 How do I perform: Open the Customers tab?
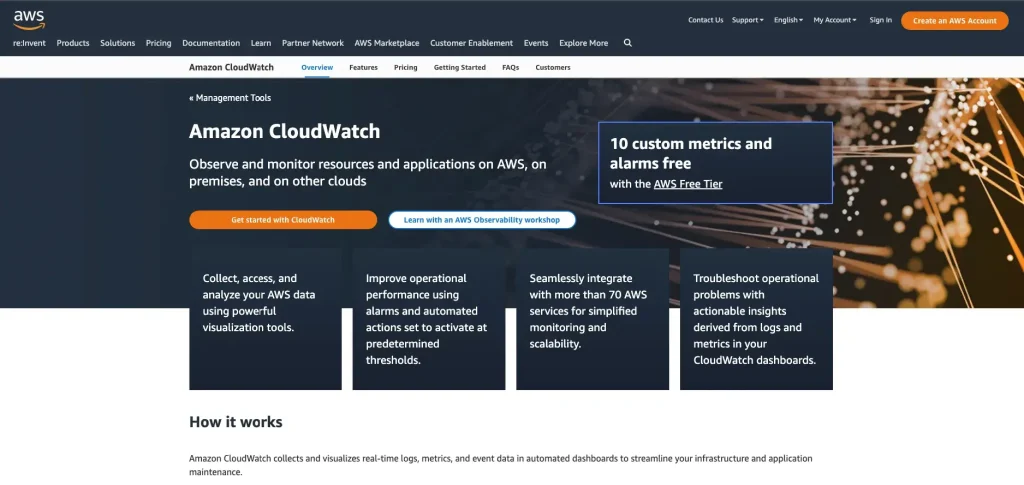pyautogui.click(x=552, y=67)
